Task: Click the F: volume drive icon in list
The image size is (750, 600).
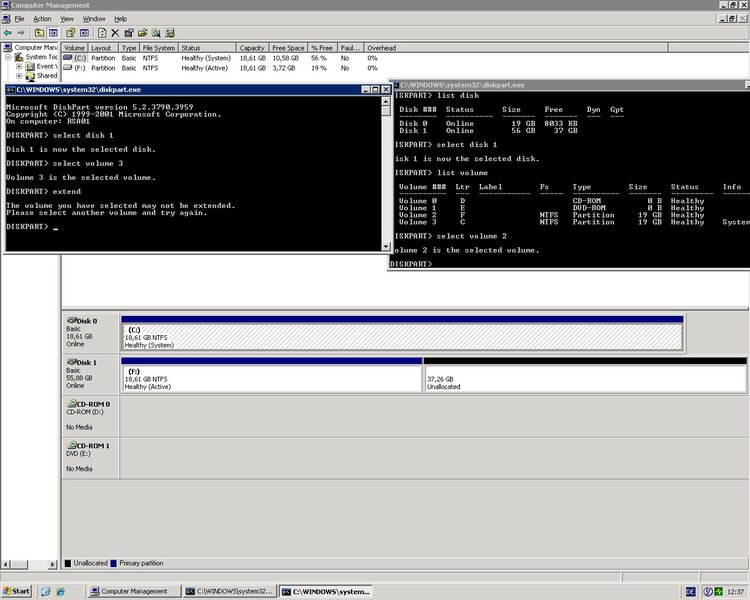Action: [x=68, y=68]
